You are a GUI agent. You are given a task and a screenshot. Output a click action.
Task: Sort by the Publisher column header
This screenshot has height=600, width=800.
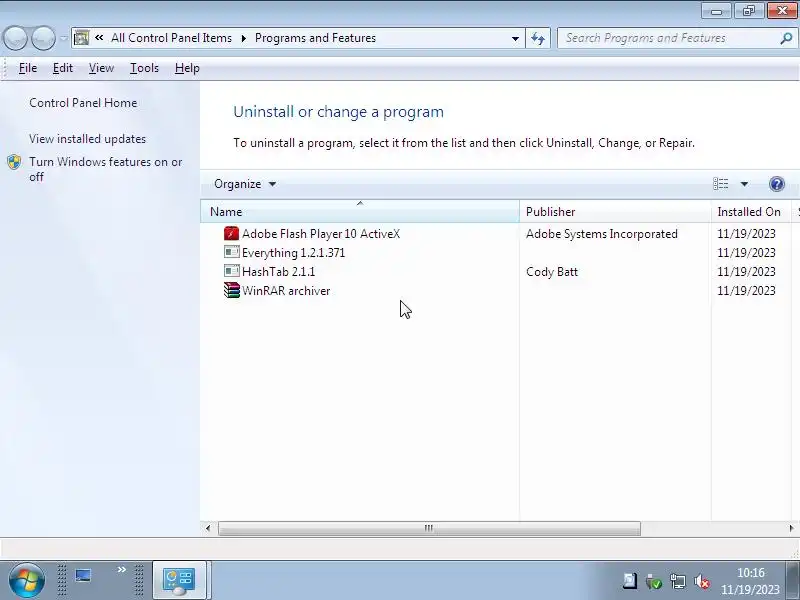click(x=615, y=212)
